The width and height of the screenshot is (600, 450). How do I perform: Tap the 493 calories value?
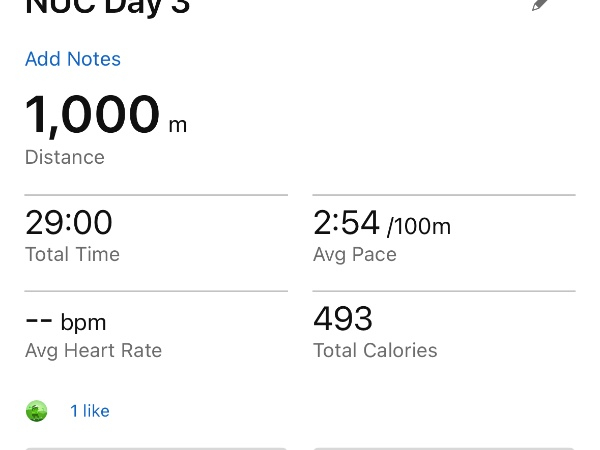343,319
